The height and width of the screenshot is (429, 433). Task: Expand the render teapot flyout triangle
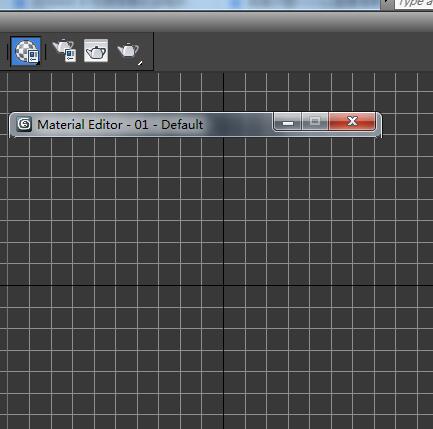141,63
